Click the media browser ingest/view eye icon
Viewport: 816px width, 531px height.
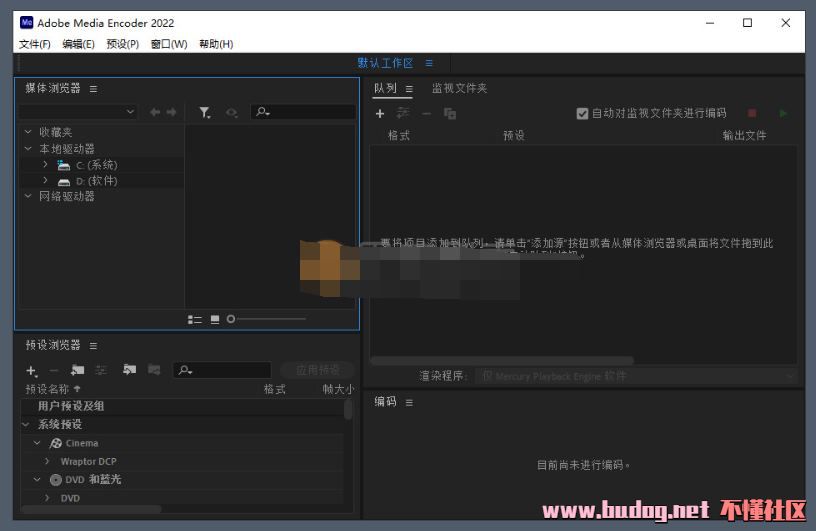(x=232, y=112)
